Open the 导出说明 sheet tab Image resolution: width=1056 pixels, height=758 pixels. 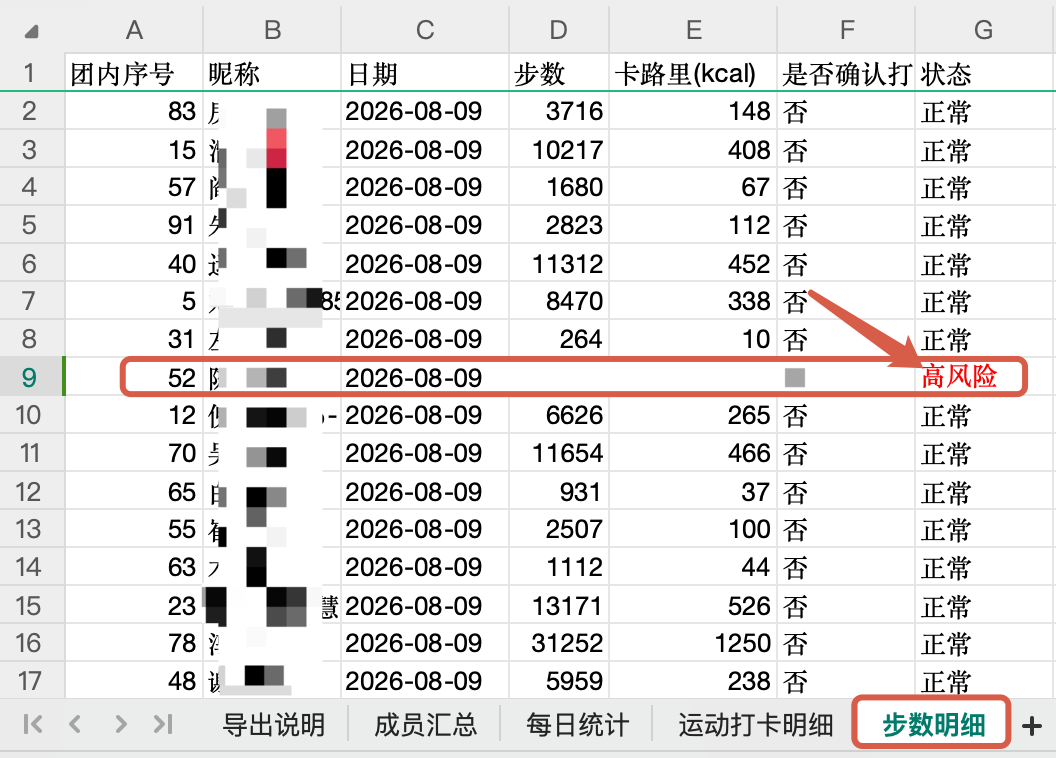point(273,725)
